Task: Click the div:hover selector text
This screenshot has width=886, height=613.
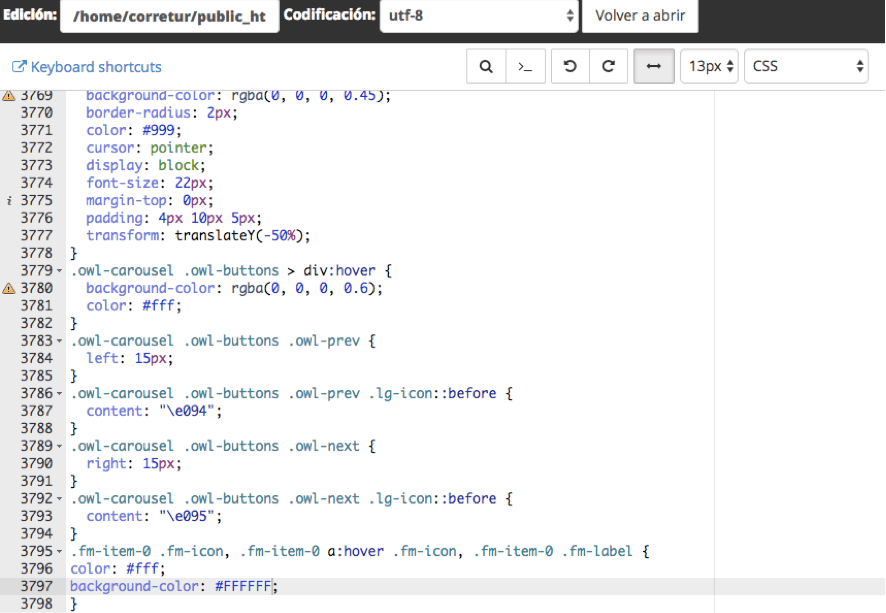Action: [340, 271]
